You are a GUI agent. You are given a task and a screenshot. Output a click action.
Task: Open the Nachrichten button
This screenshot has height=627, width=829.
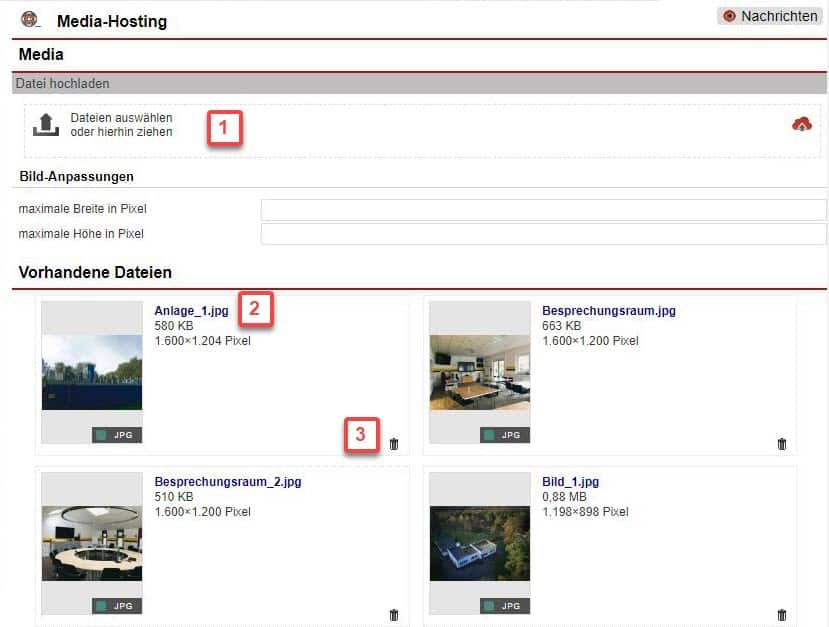[x=769, y=16]
